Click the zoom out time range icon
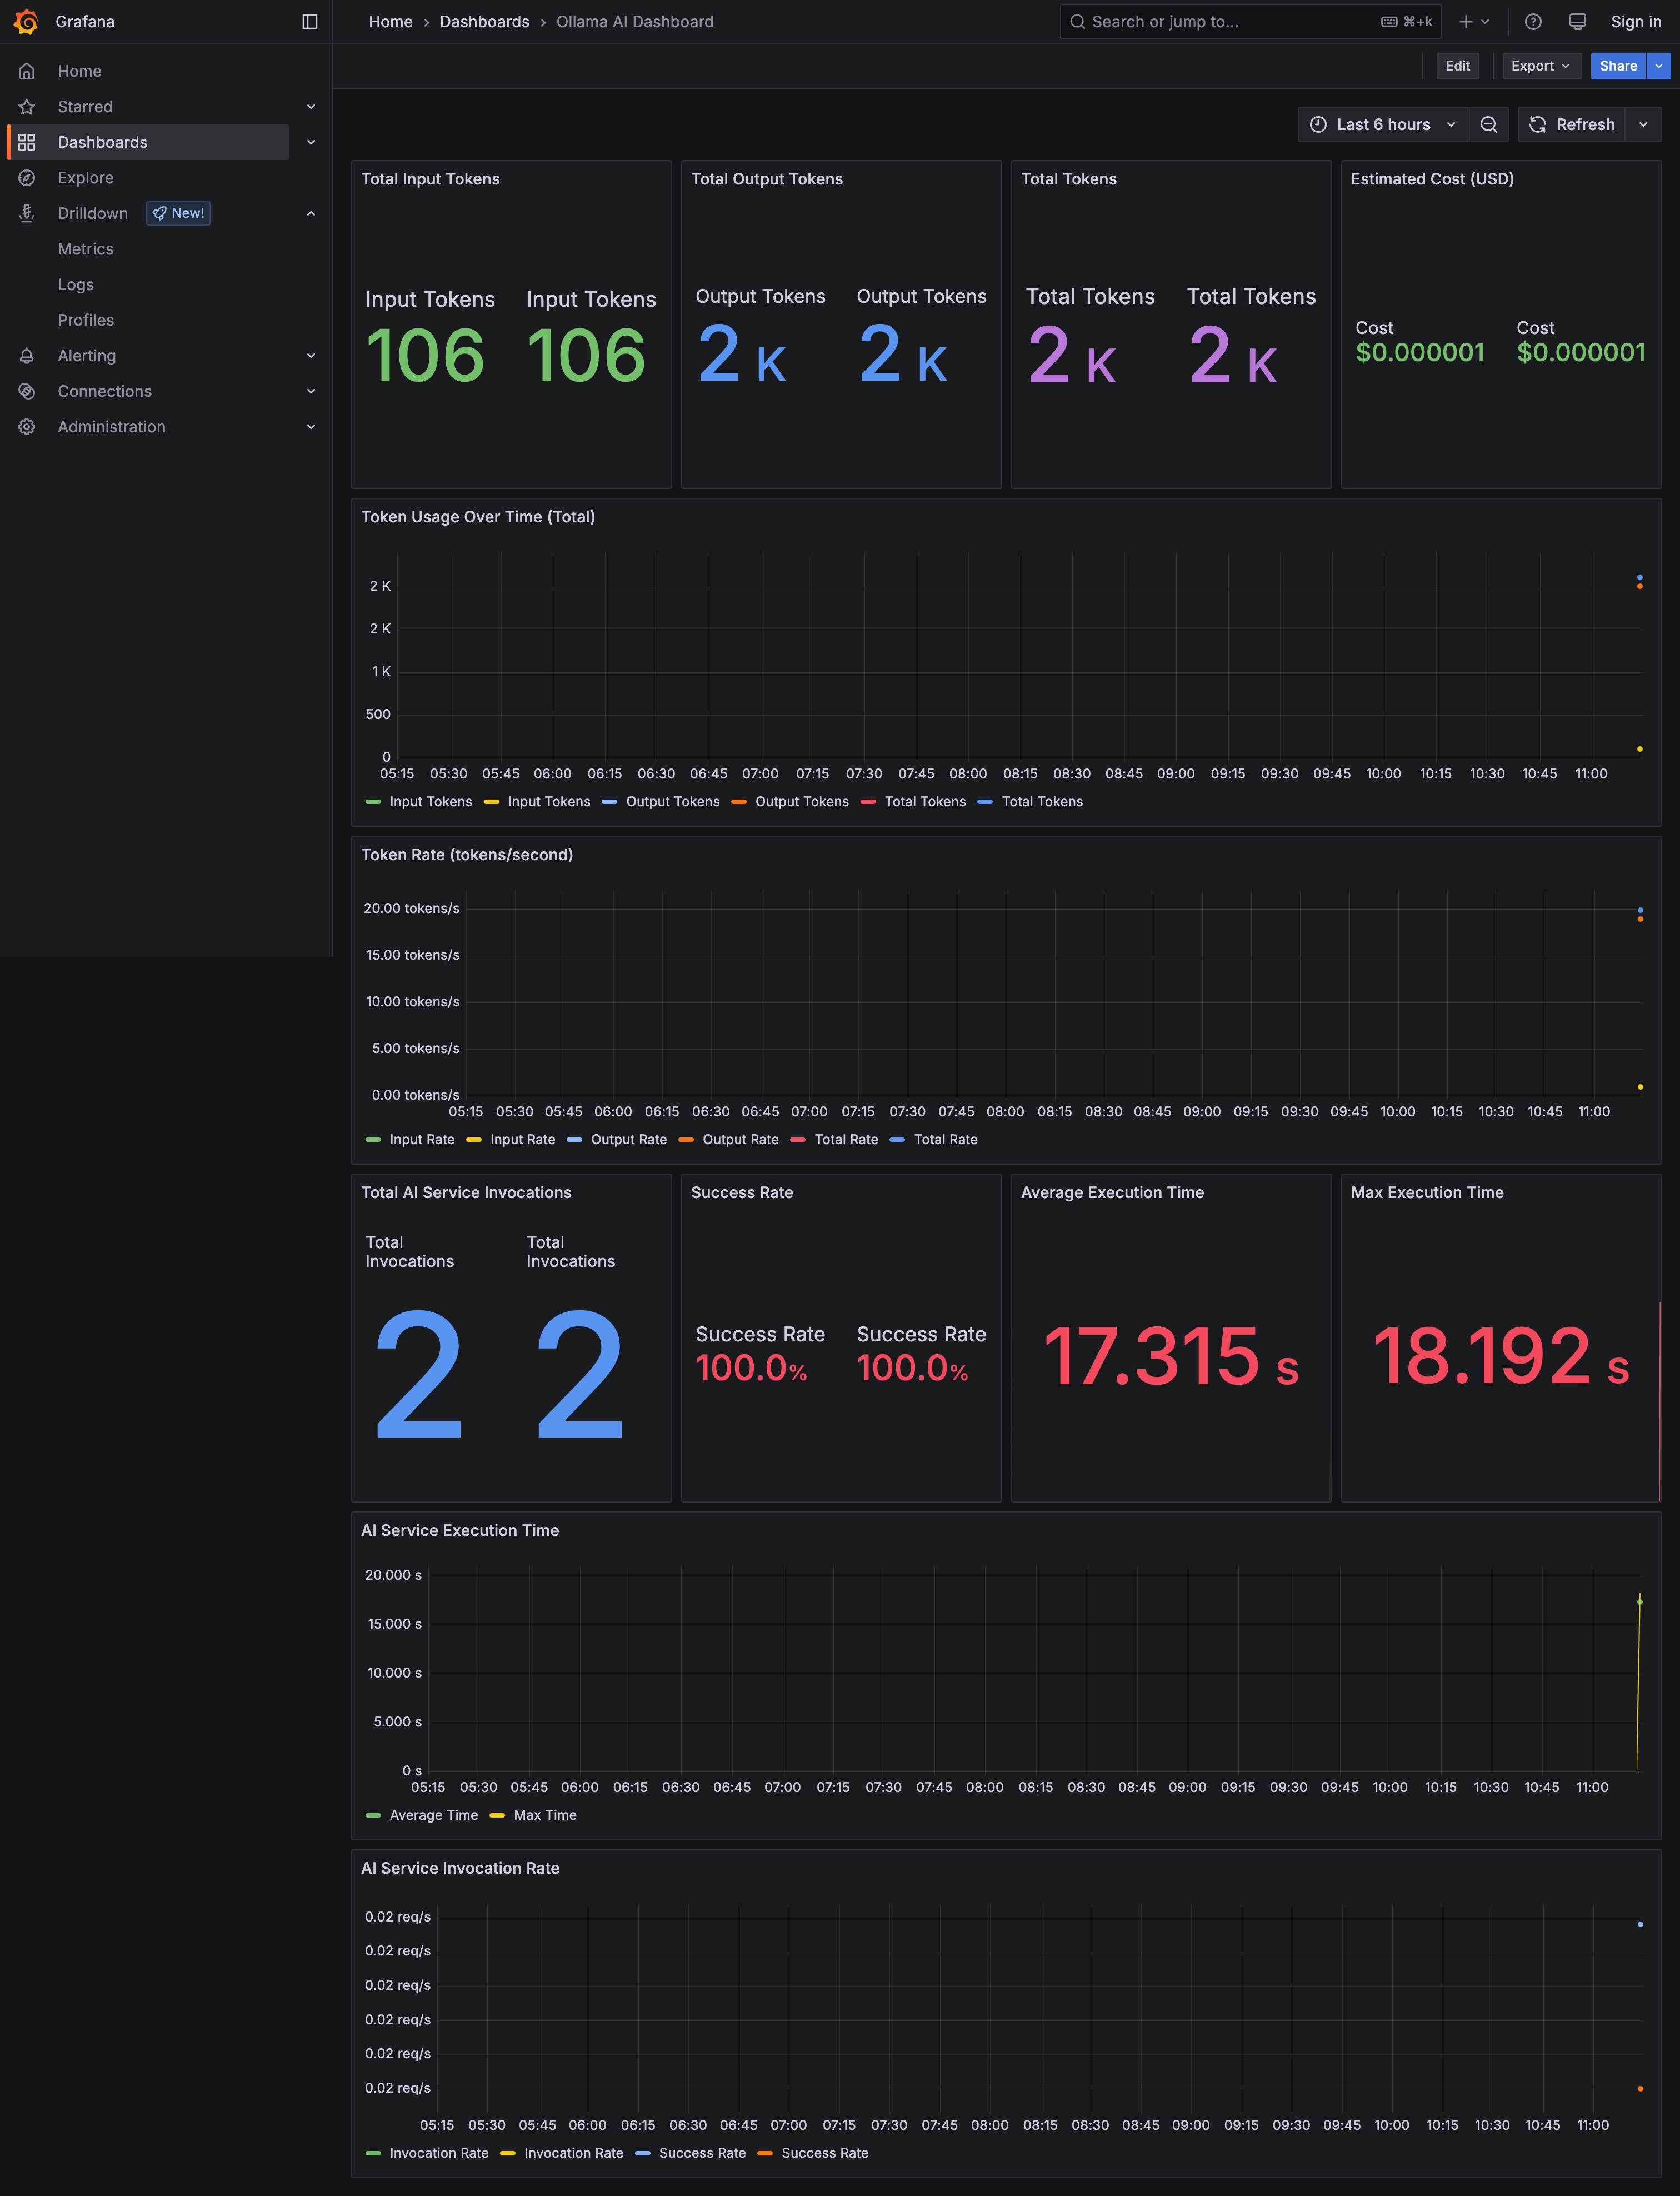Viewport: 1680px width, 2196px height. pos(1488,124)
